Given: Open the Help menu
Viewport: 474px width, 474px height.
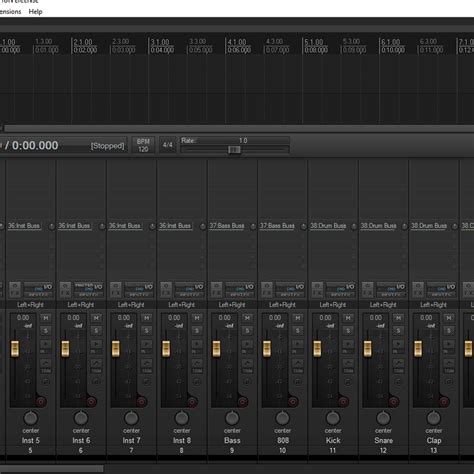Looking at the screenshot, I should [x=35, y=12].
